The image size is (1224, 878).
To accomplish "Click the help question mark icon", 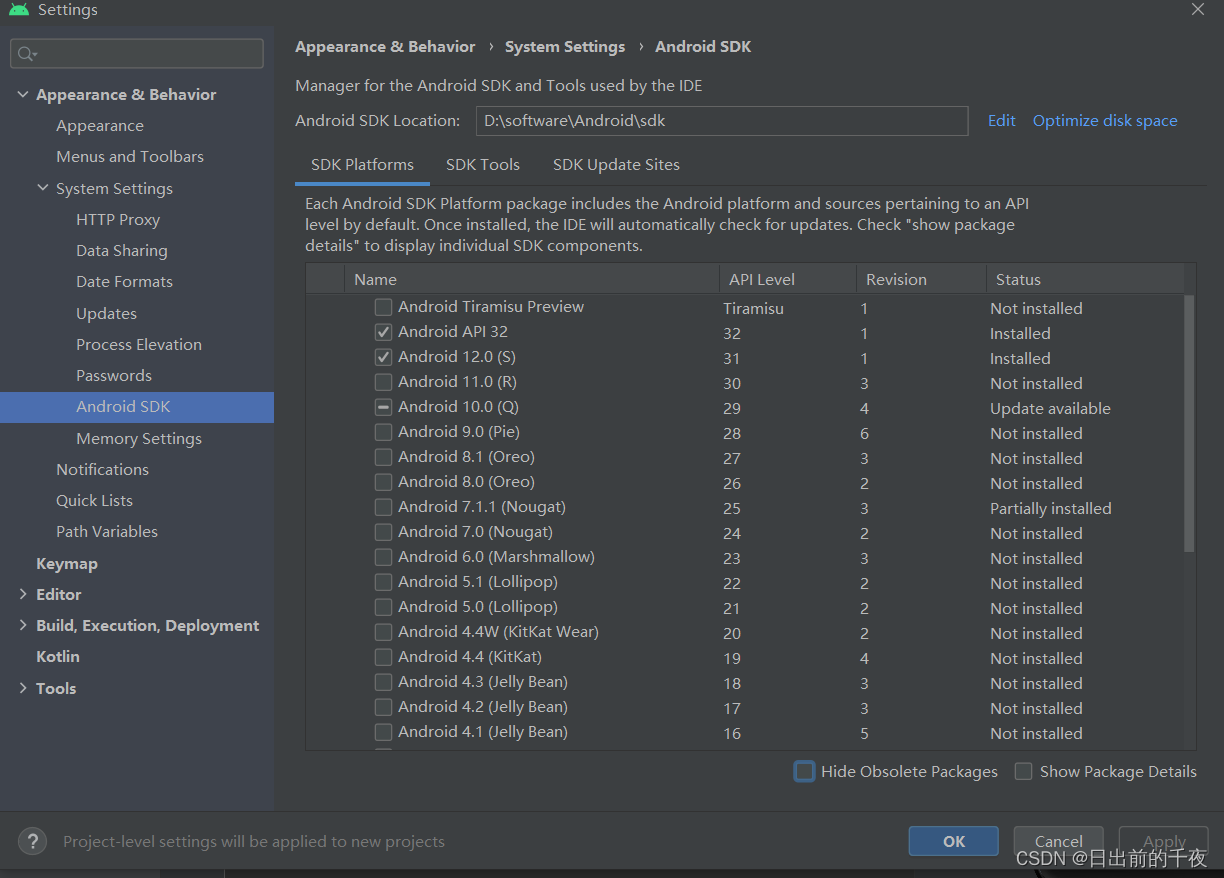I will pyautogui.click(x=32, y=841).
